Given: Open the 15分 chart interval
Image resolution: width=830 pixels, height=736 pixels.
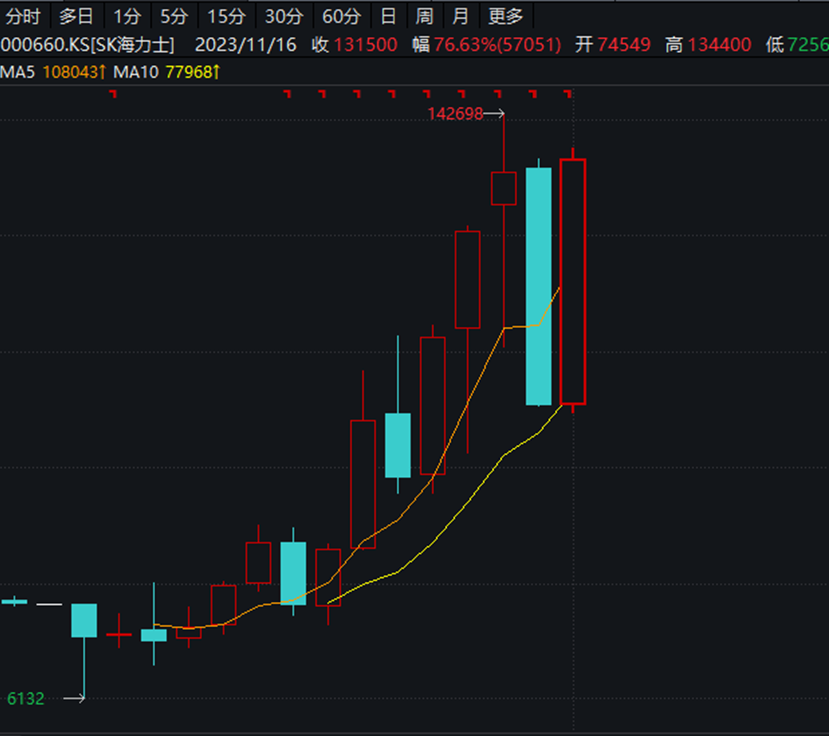Looking at the screenshot, I should click(226, 16).
